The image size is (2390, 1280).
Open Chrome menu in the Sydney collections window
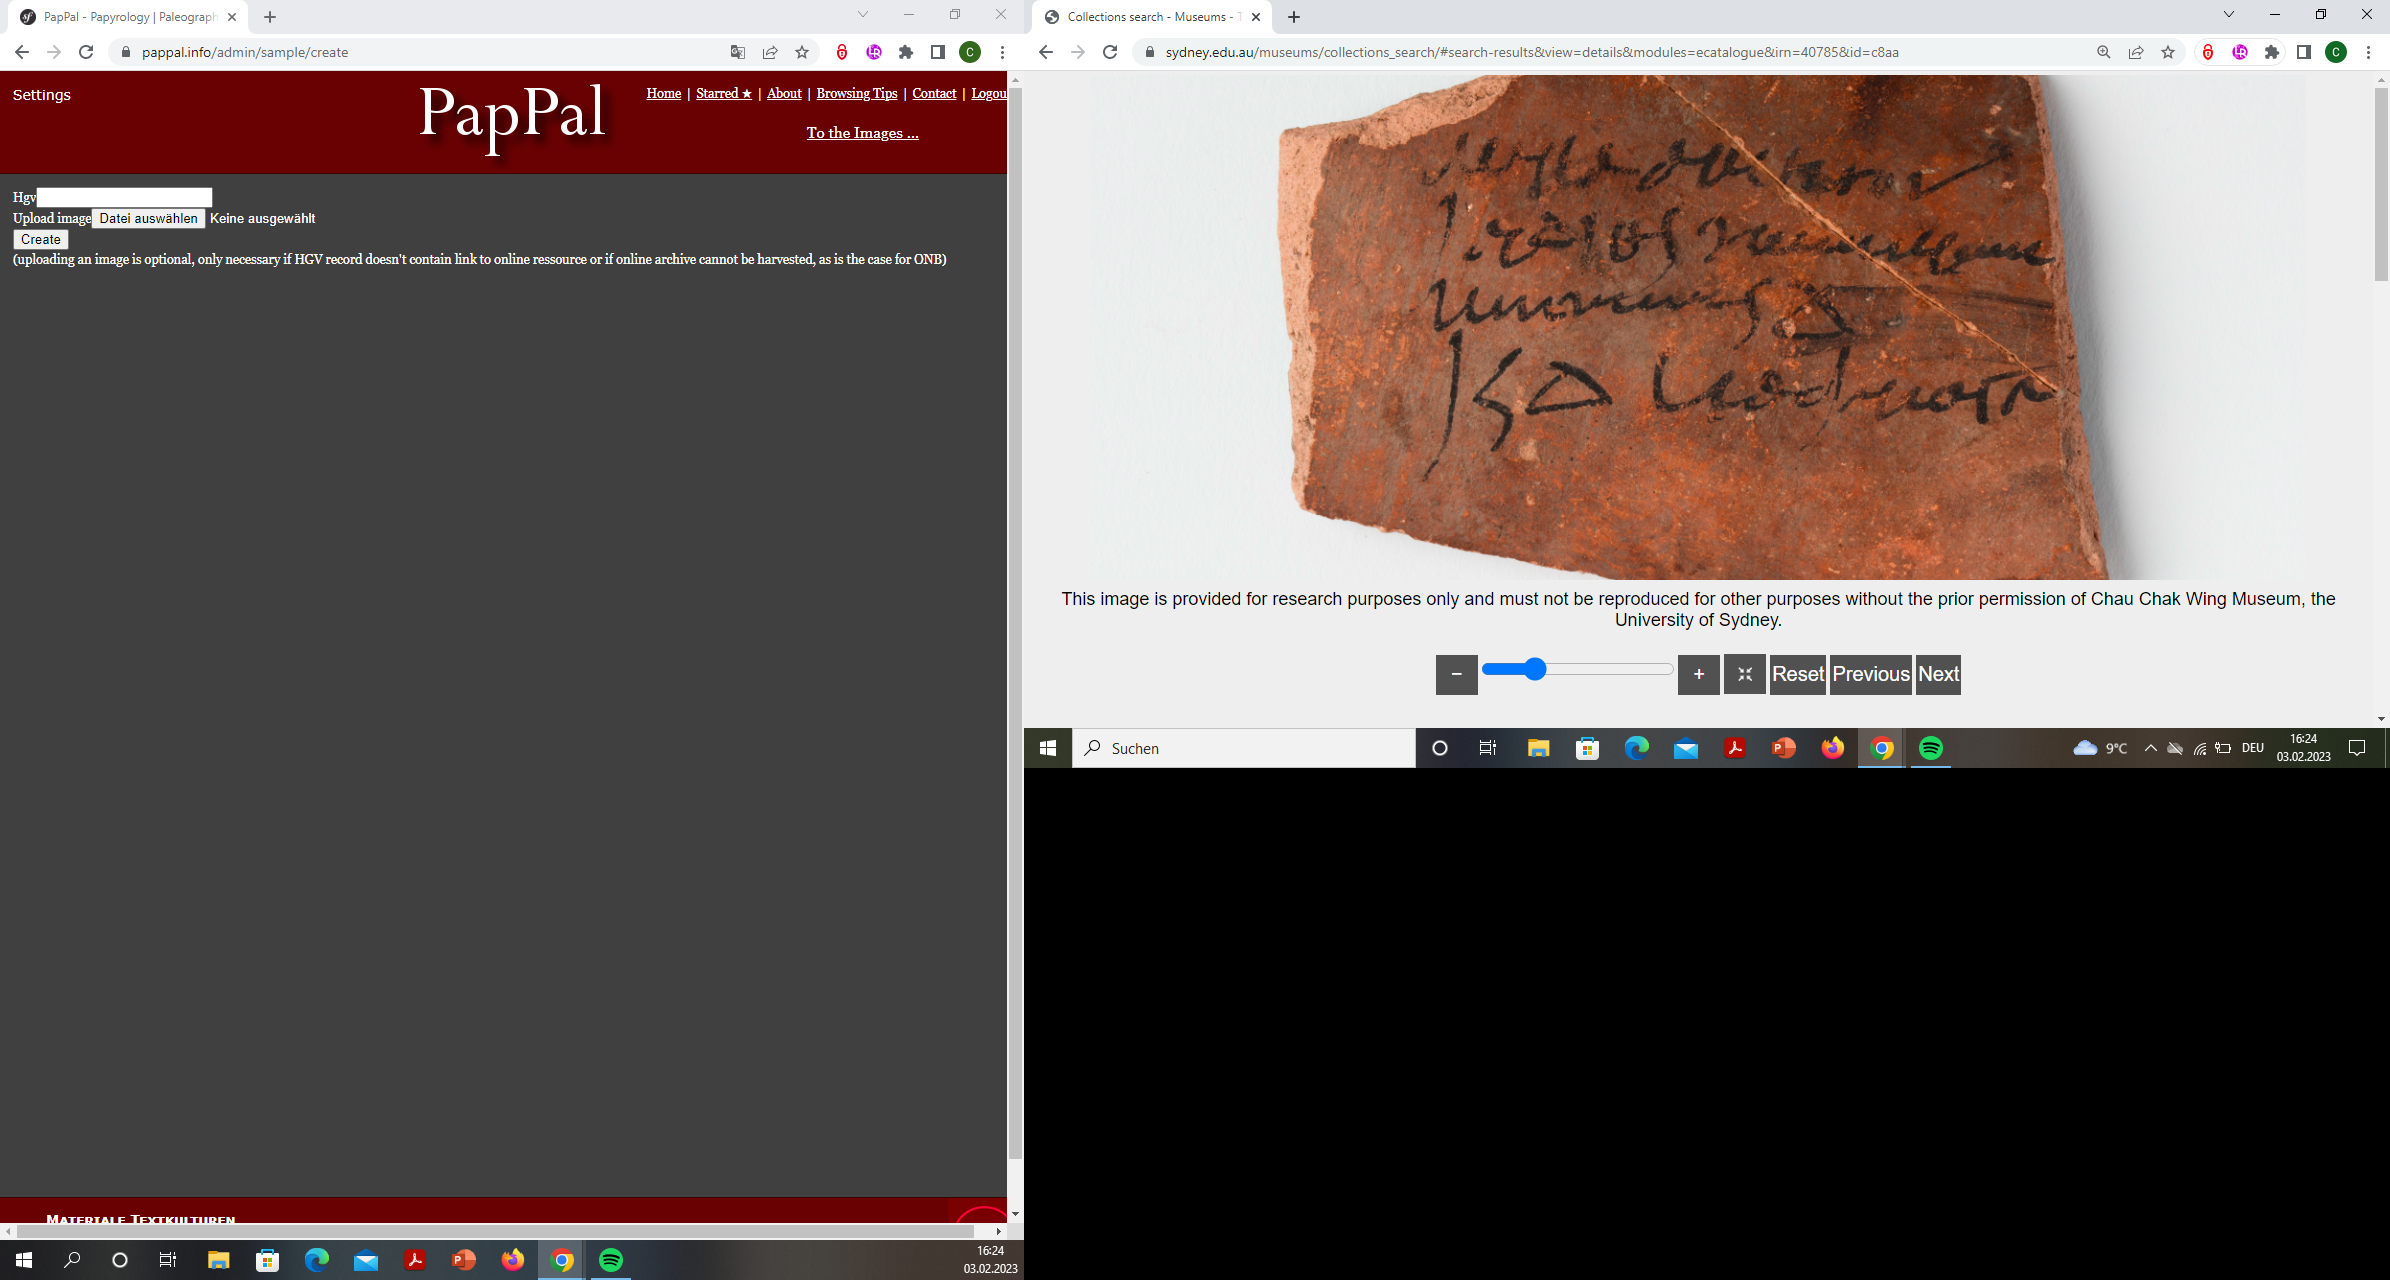pyautogui.click(x=2368, y=52)
